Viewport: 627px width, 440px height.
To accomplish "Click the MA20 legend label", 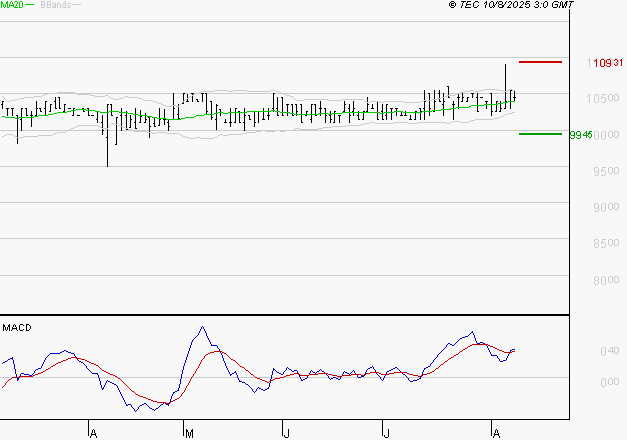I will pos(11,6).
